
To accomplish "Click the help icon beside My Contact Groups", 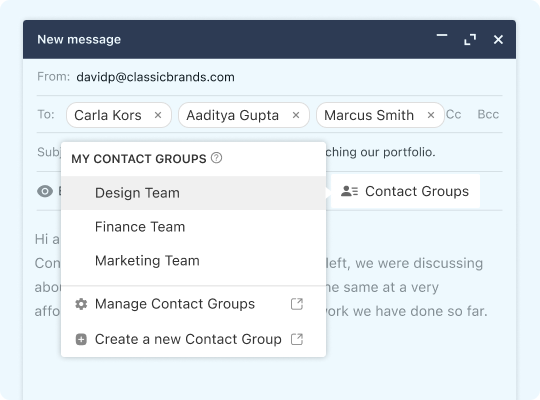I will [x=216, y=158].
